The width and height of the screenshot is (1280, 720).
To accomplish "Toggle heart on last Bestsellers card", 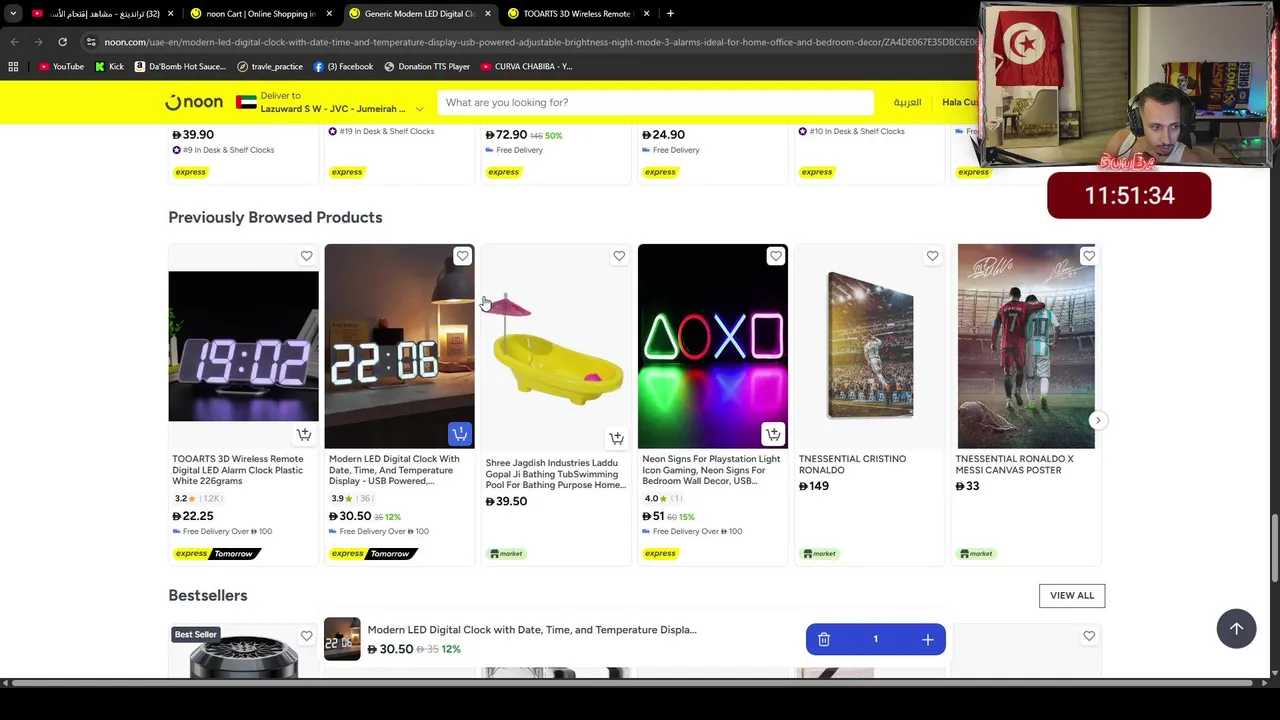I will click(x=1089, y=636).
